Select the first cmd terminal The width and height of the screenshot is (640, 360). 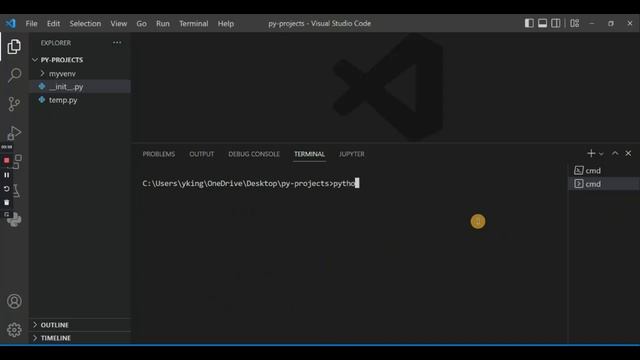pyautogui.click(x=604, y=171)
